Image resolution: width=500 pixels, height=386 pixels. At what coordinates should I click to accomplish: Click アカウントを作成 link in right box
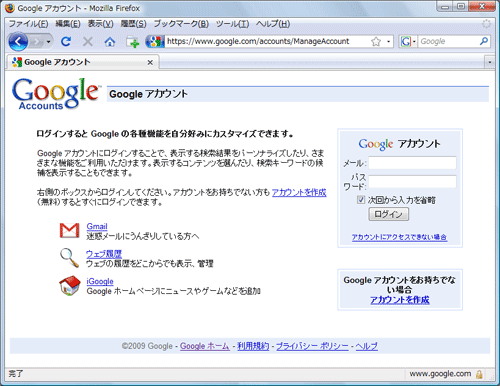pyautogui.click(x=400, y=300)
